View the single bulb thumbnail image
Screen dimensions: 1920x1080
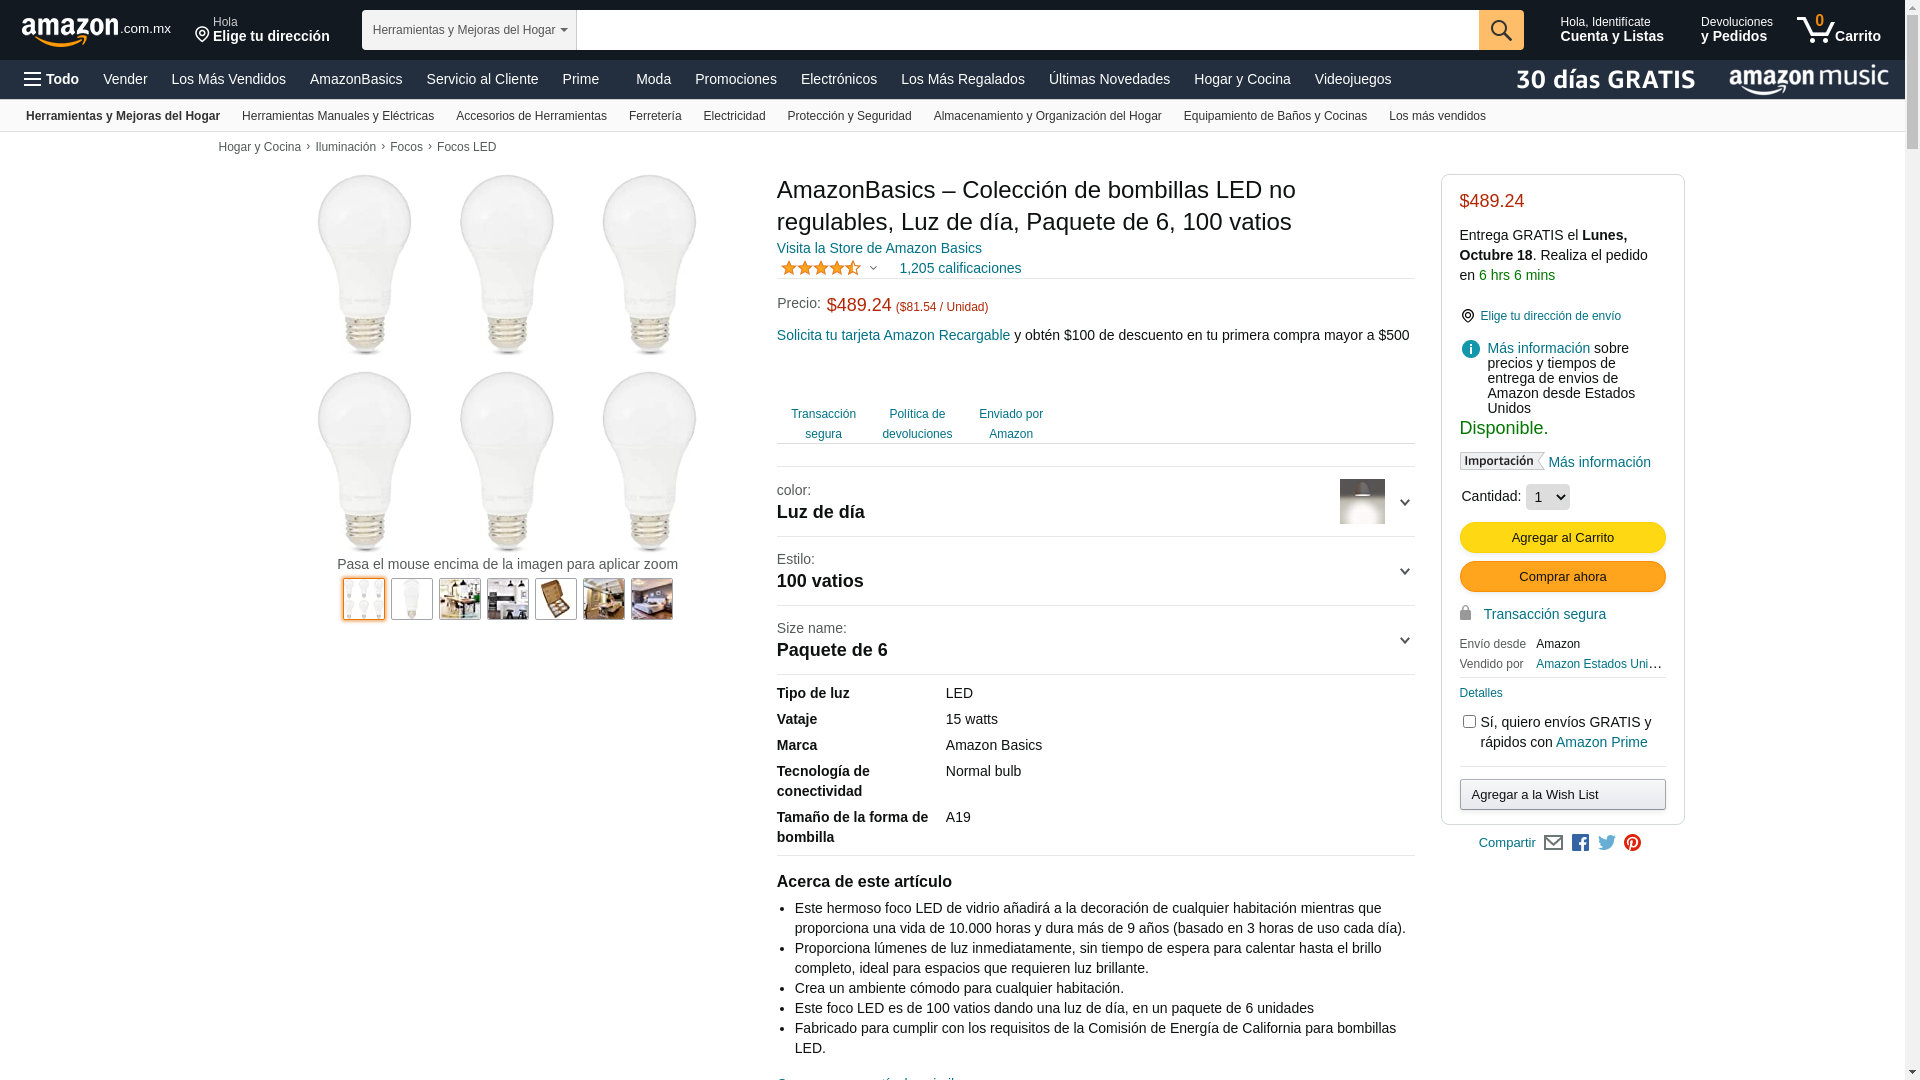[412, 599]
